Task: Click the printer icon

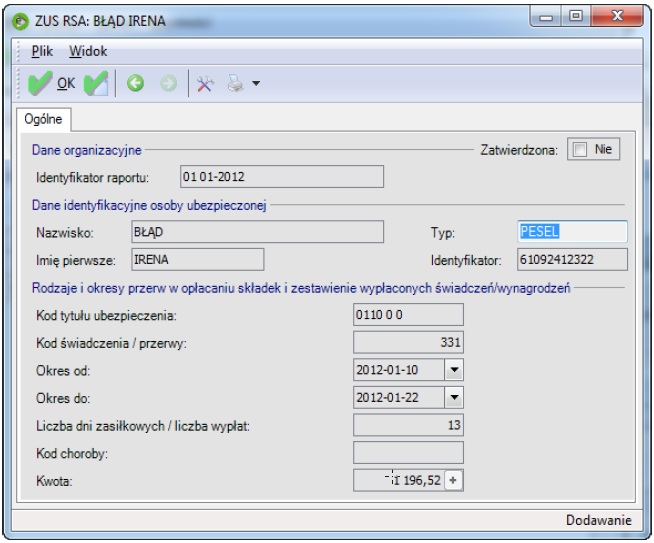Action: [x=236, y=83]
